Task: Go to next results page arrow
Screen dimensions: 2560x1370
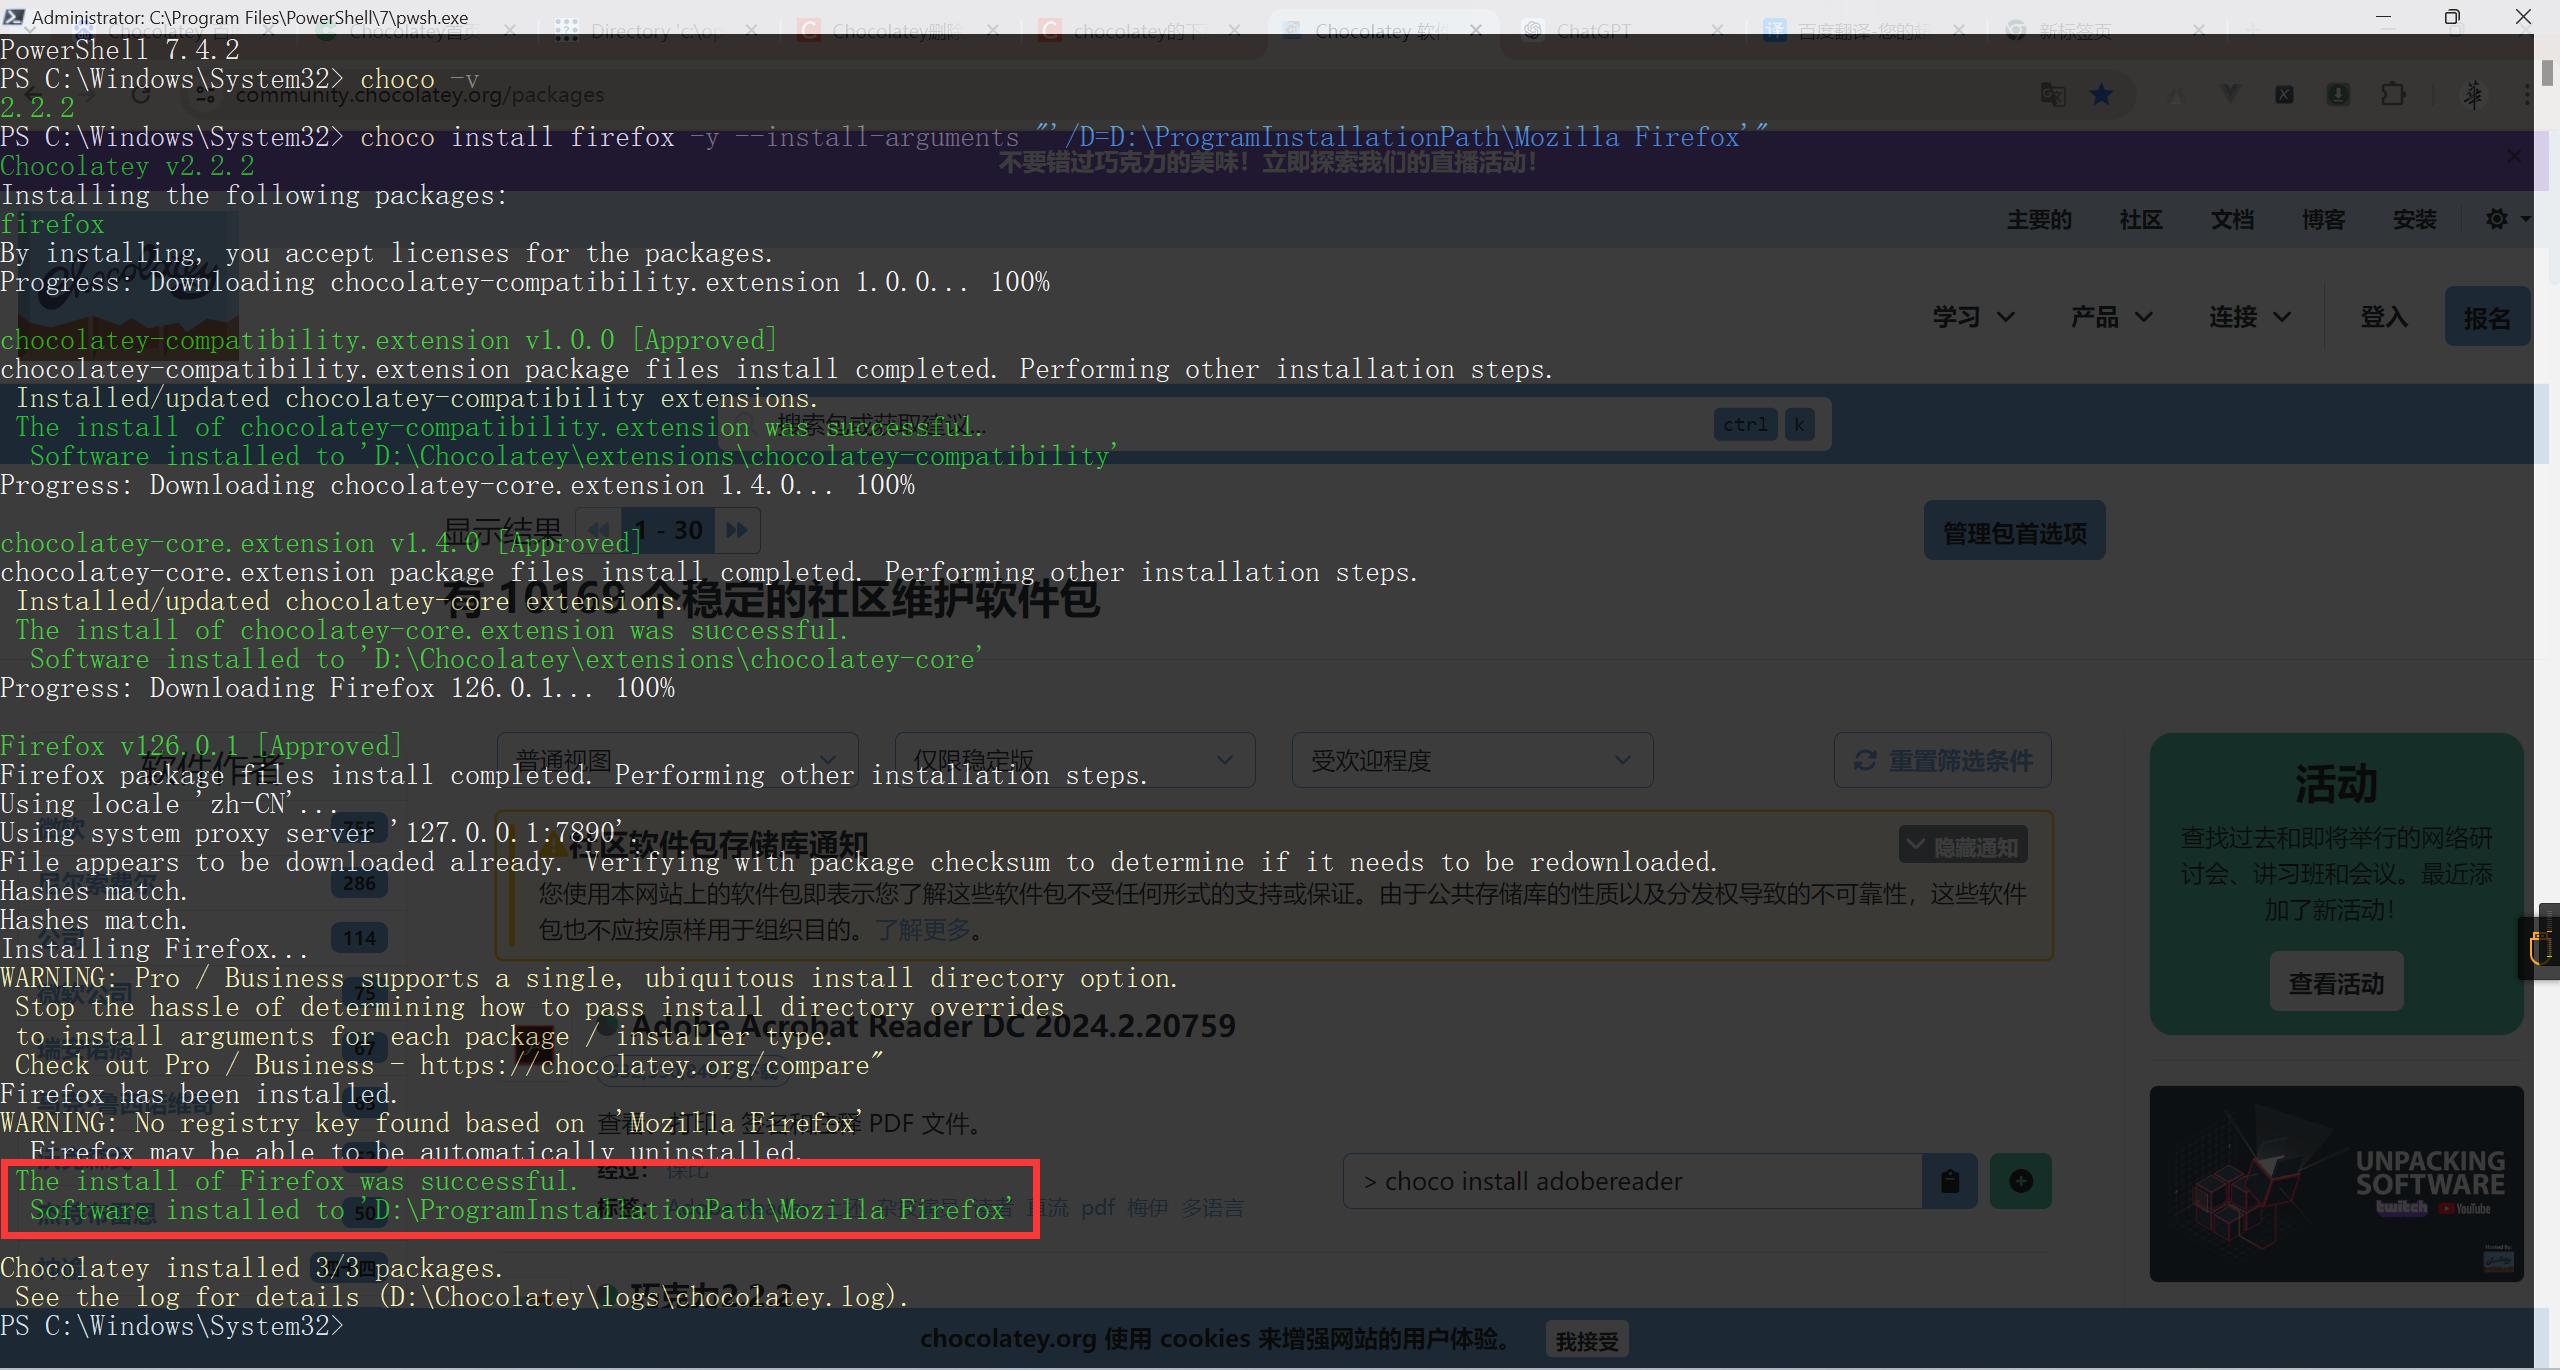Action: (x=737, y=530)
